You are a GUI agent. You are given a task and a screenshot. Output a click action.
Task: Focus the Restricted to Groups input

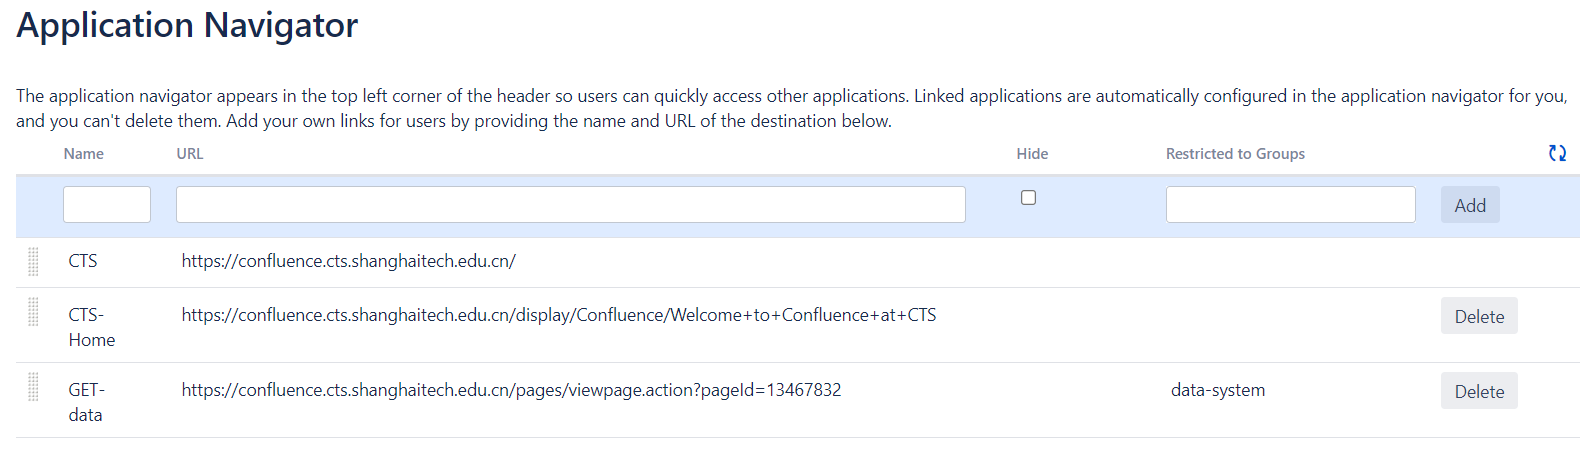click(x=1290, y=205)
